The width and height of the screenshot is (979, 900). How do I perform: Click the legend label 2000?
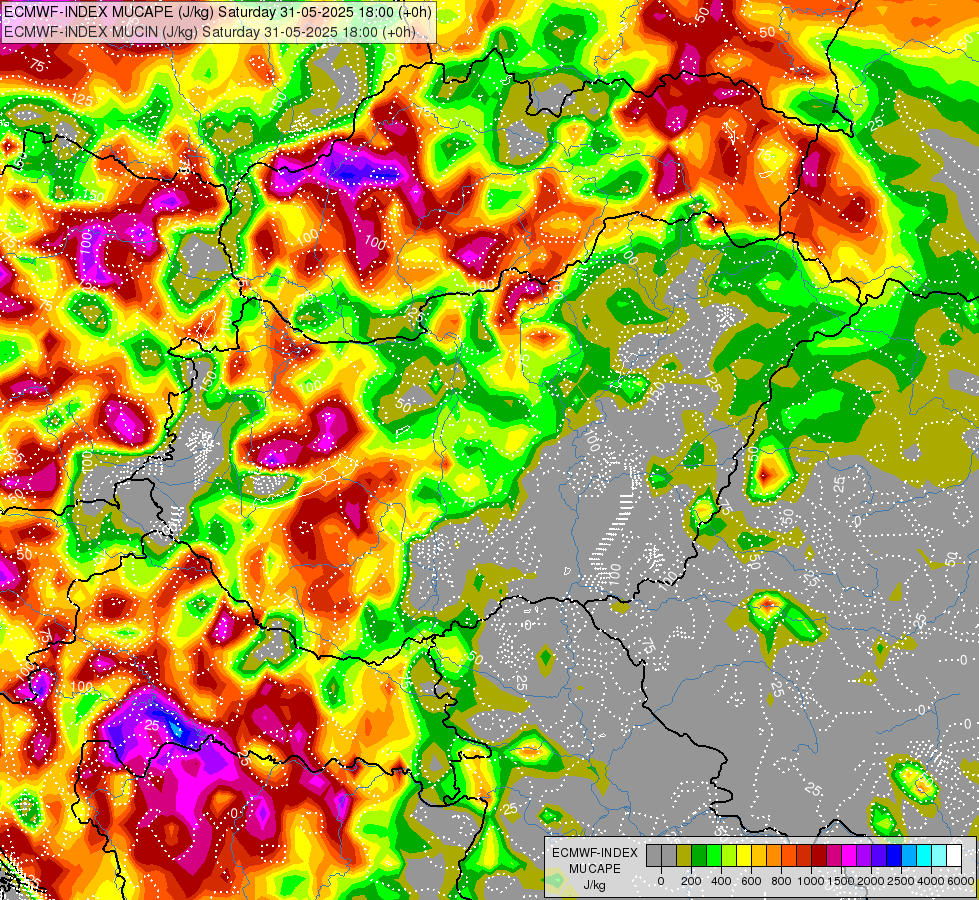(871, 881)
